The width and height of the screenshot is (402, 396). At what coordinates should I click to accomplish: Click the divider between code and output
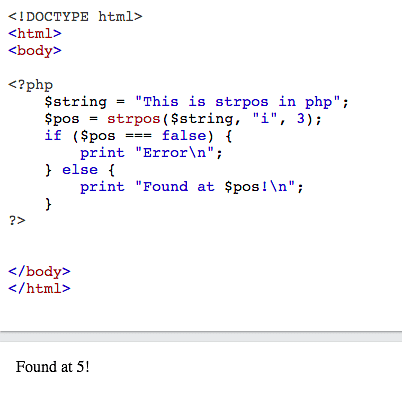pyautogui.click(x=201, y=336)
